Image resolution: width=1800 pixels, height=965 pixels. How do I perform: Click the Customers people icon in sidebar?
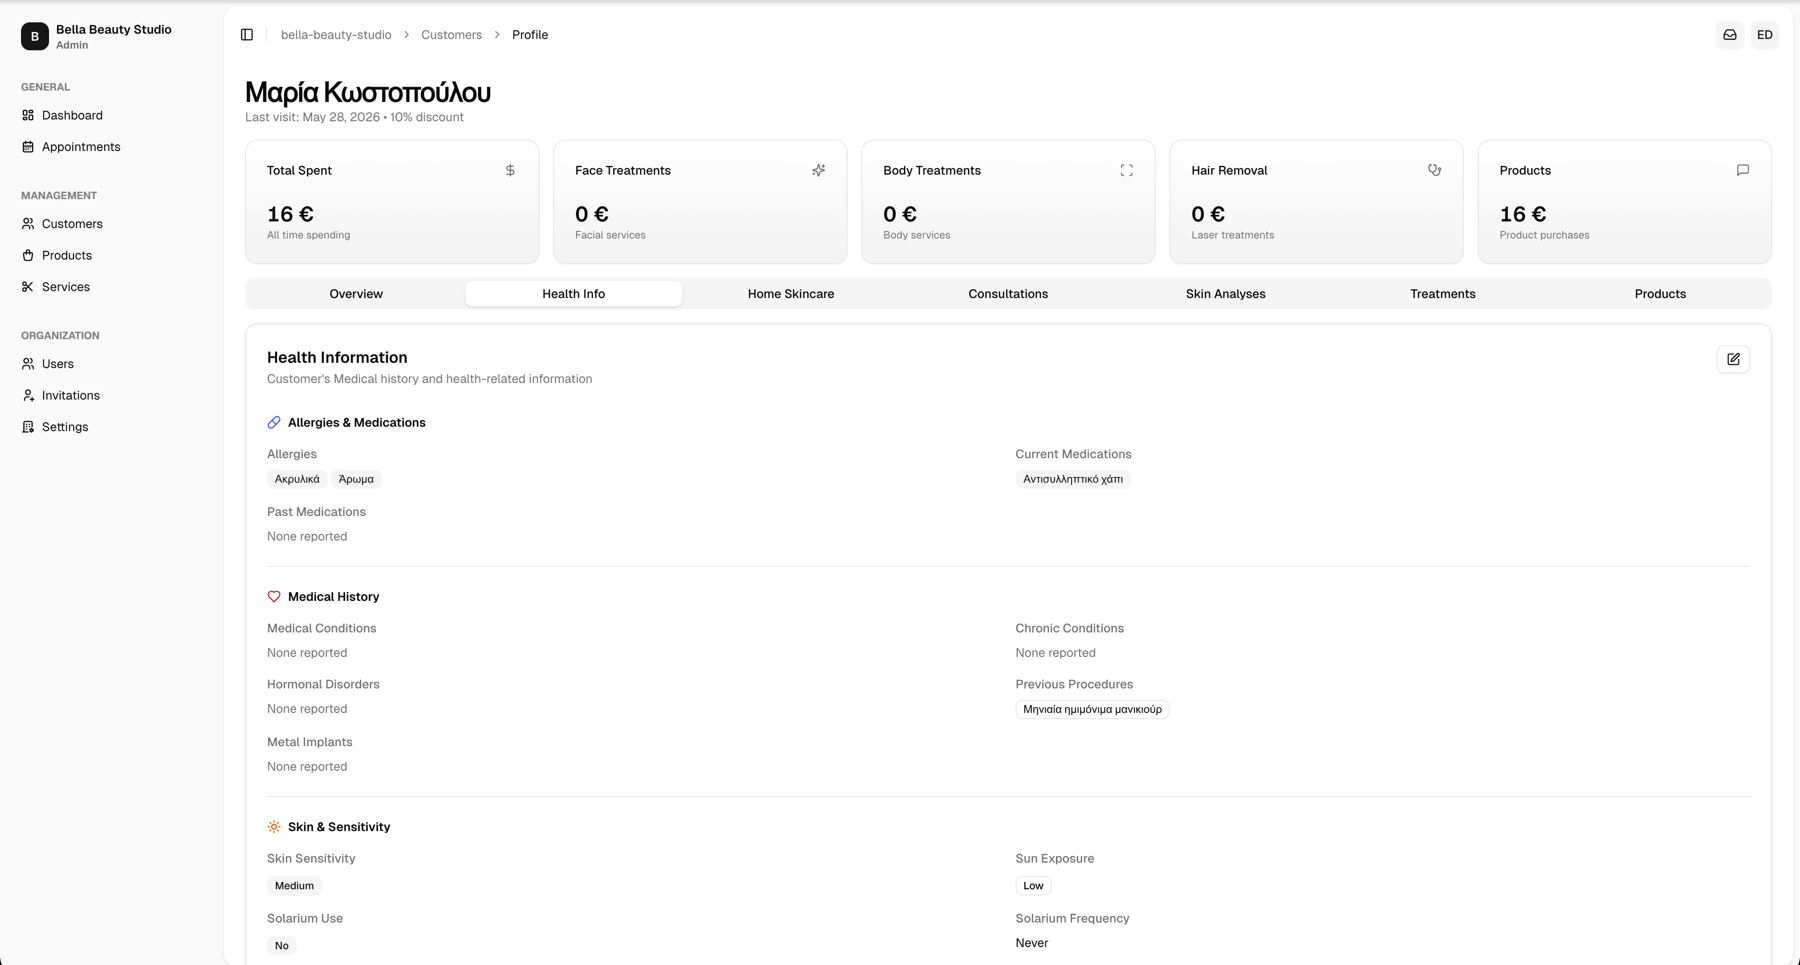(x=28, y=224)
